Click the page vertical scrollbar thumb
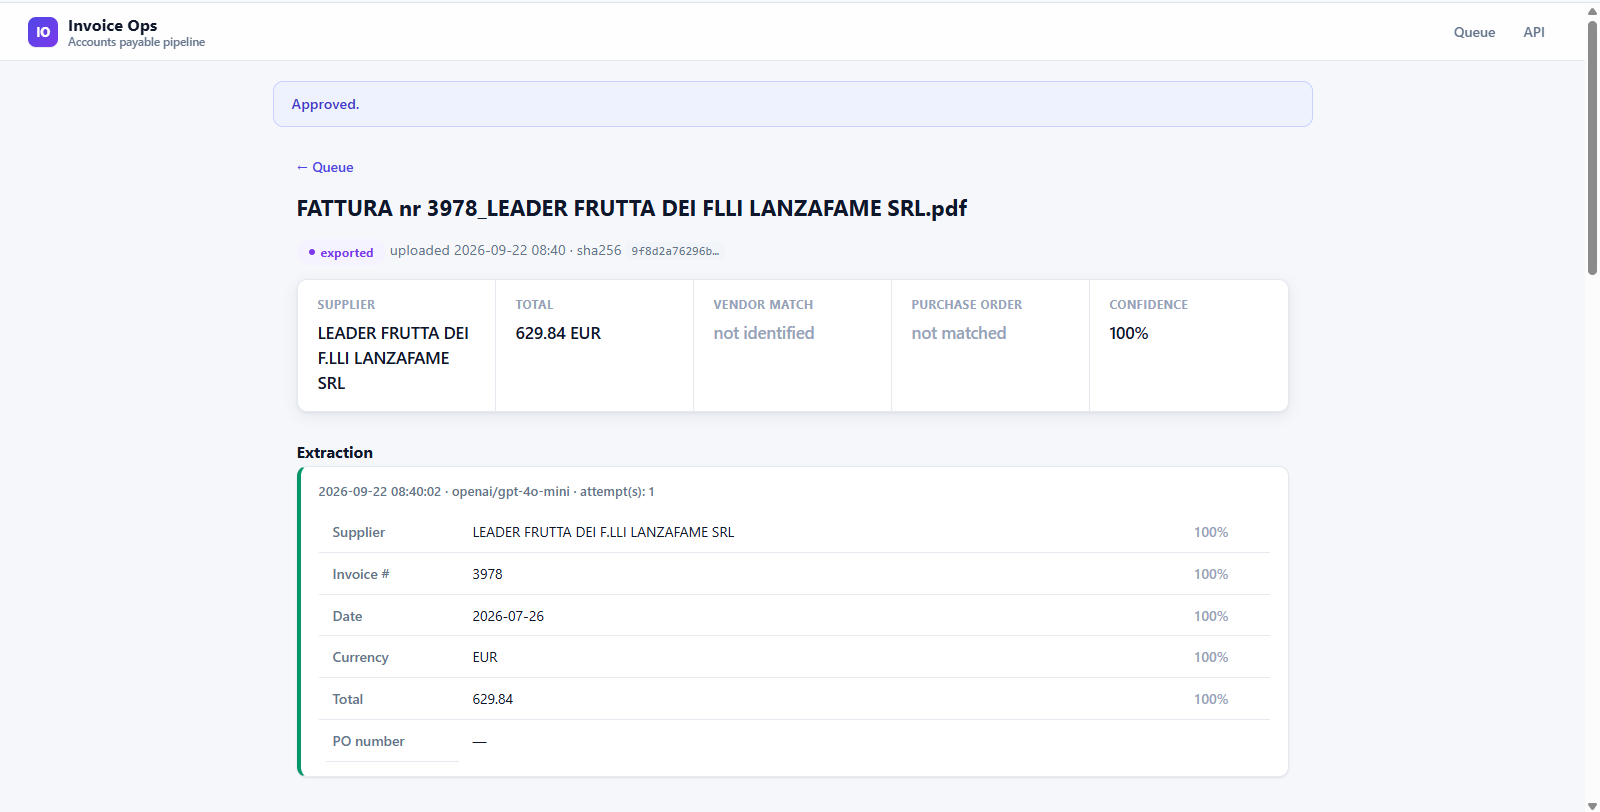 [x=1592, y=147]
